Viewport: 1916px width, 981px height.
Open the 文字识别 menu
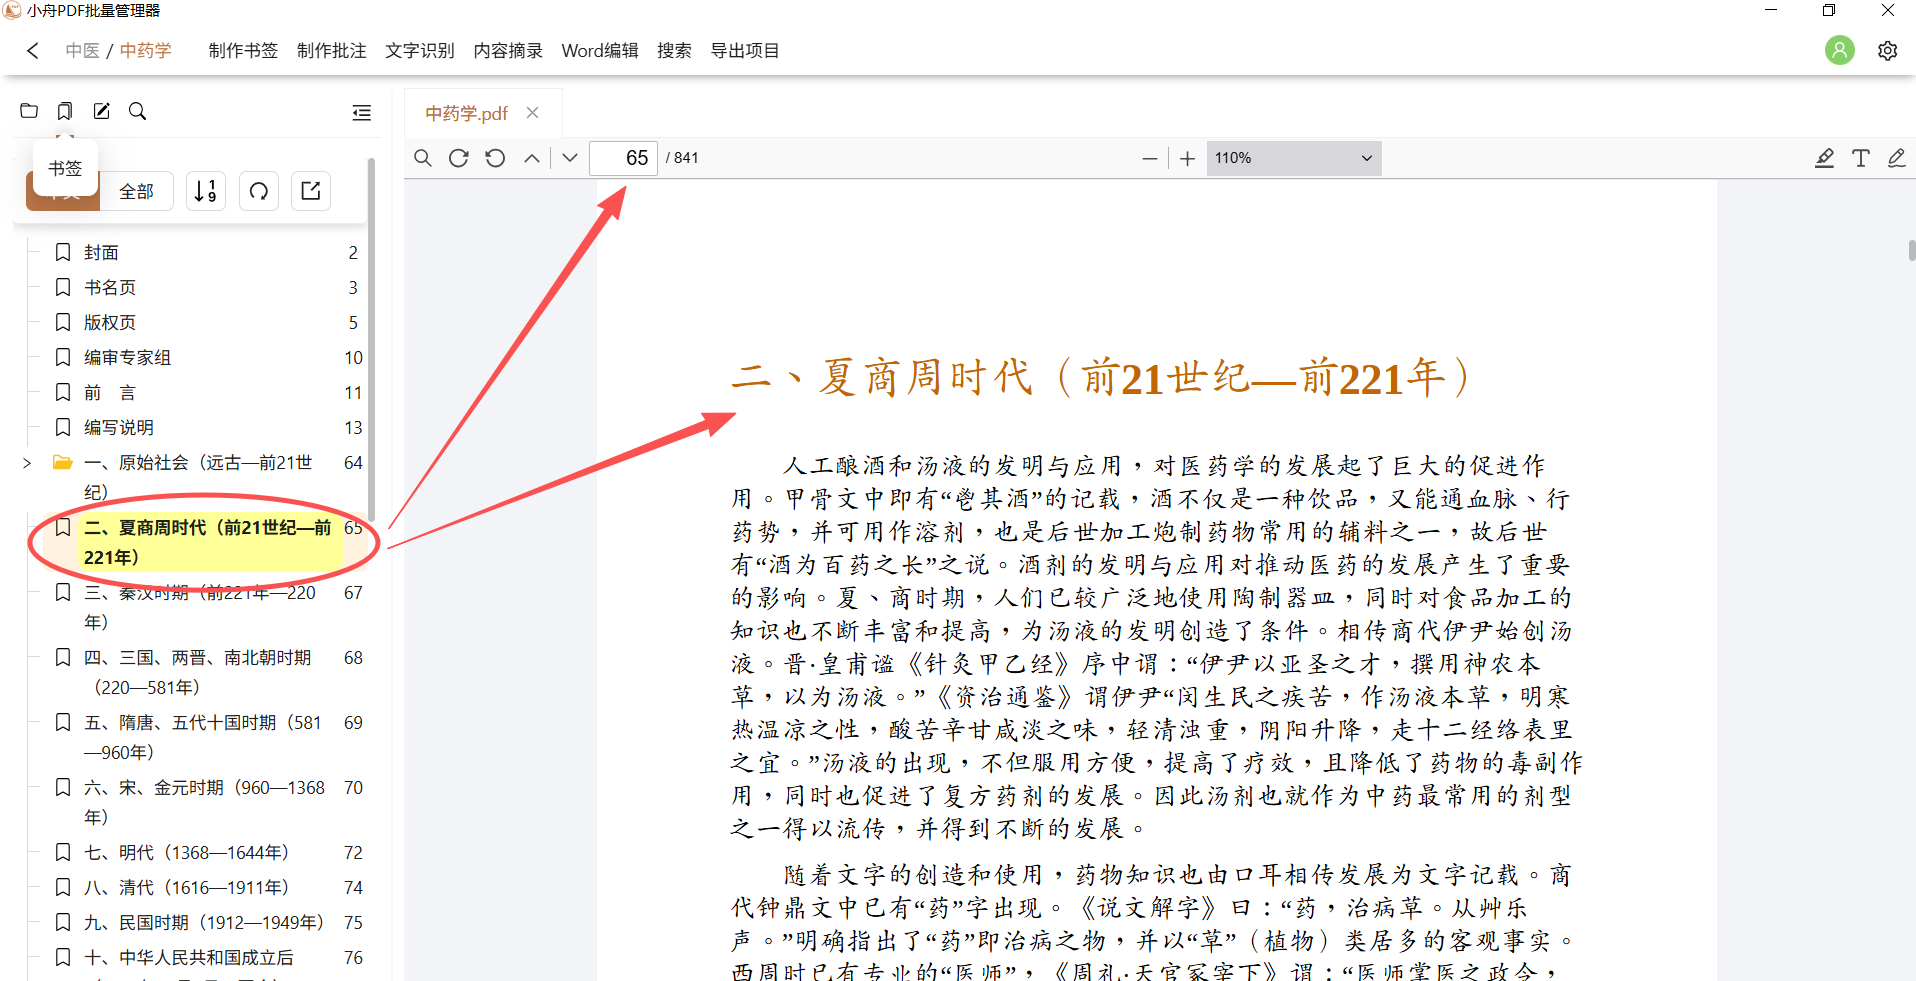coord(419,51)
